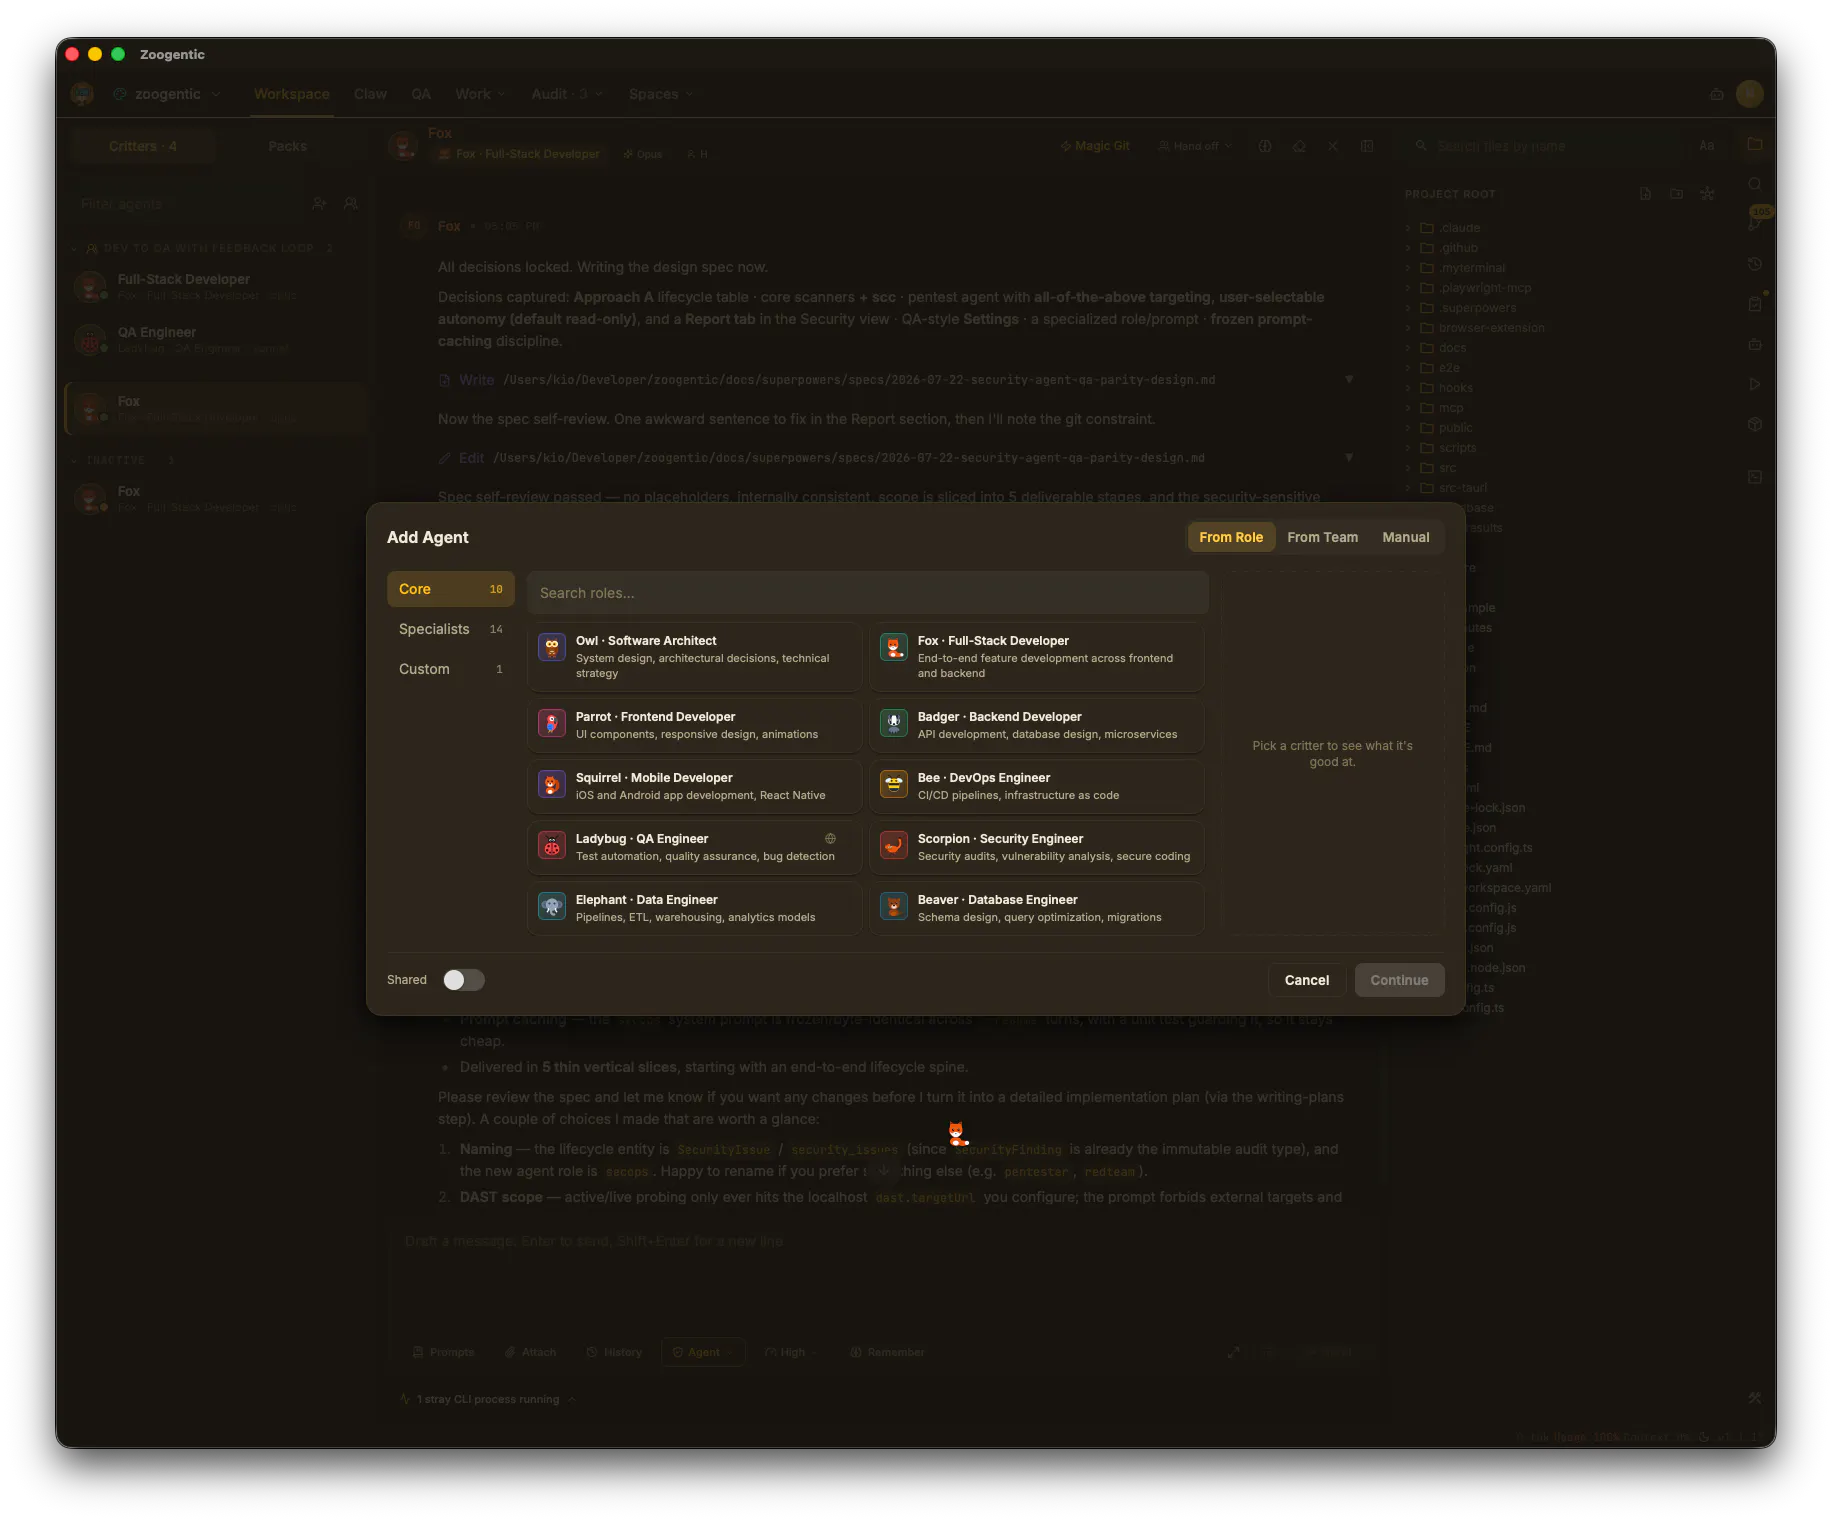Select the Core roles category
Screen dimensions: 1832x1522
coord(450,589)
